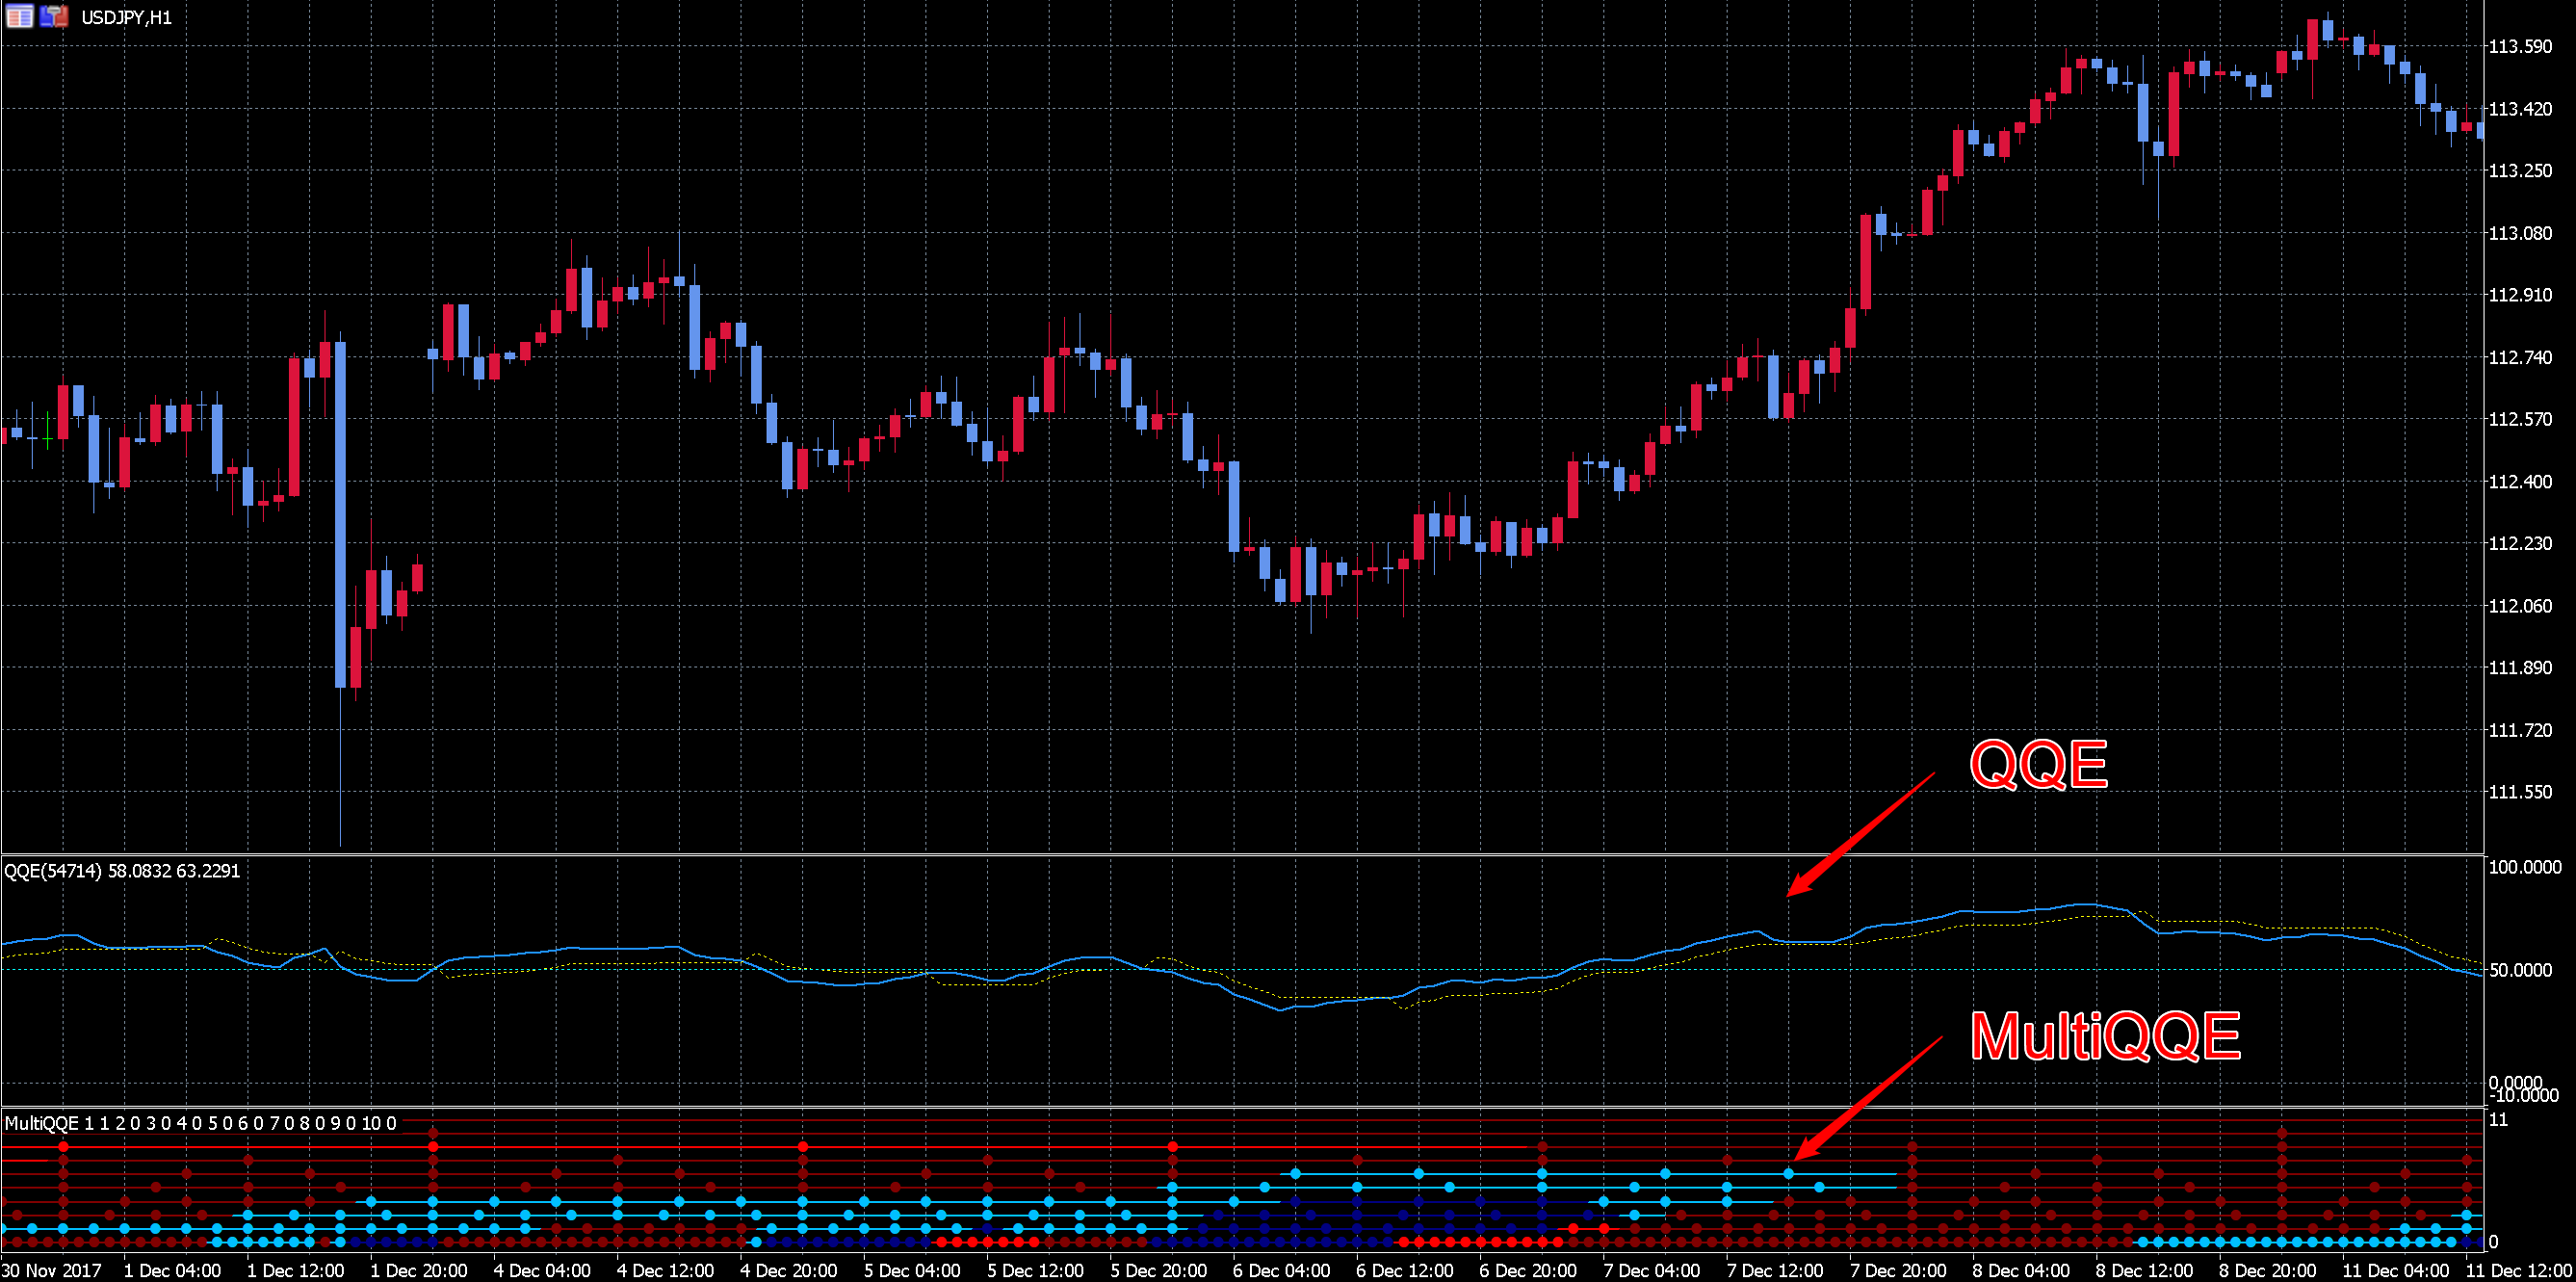This screenshot has height=1282, width=2576.
Task: Click the 30 Nov 2017 time label
Action: pyautogui.click(x=52, y=1270)
